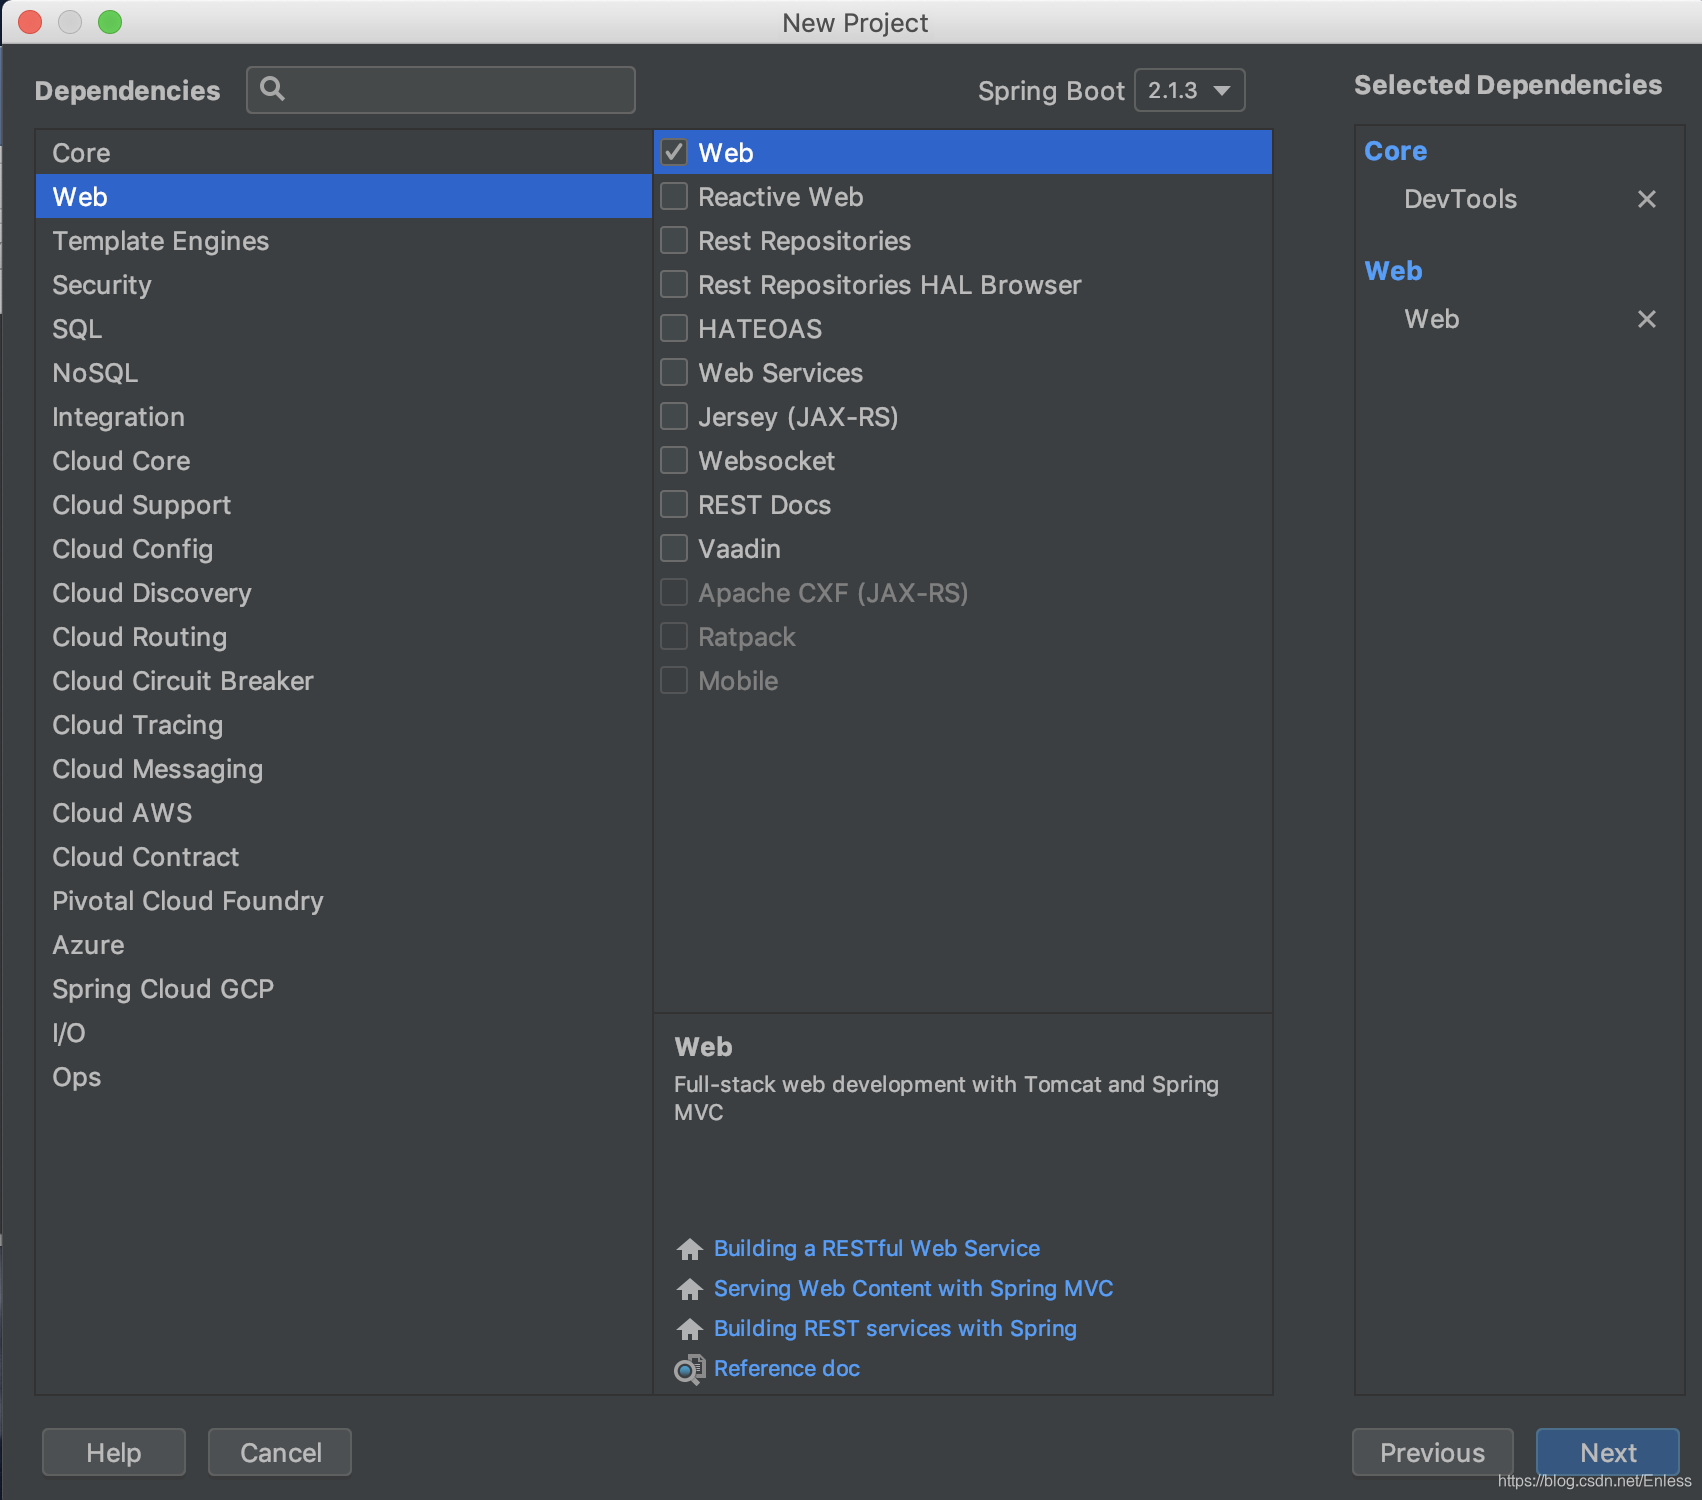1702x1500 pixels.
Task: Open Building a RESTful Web Service link
Action: [877, 1248]
